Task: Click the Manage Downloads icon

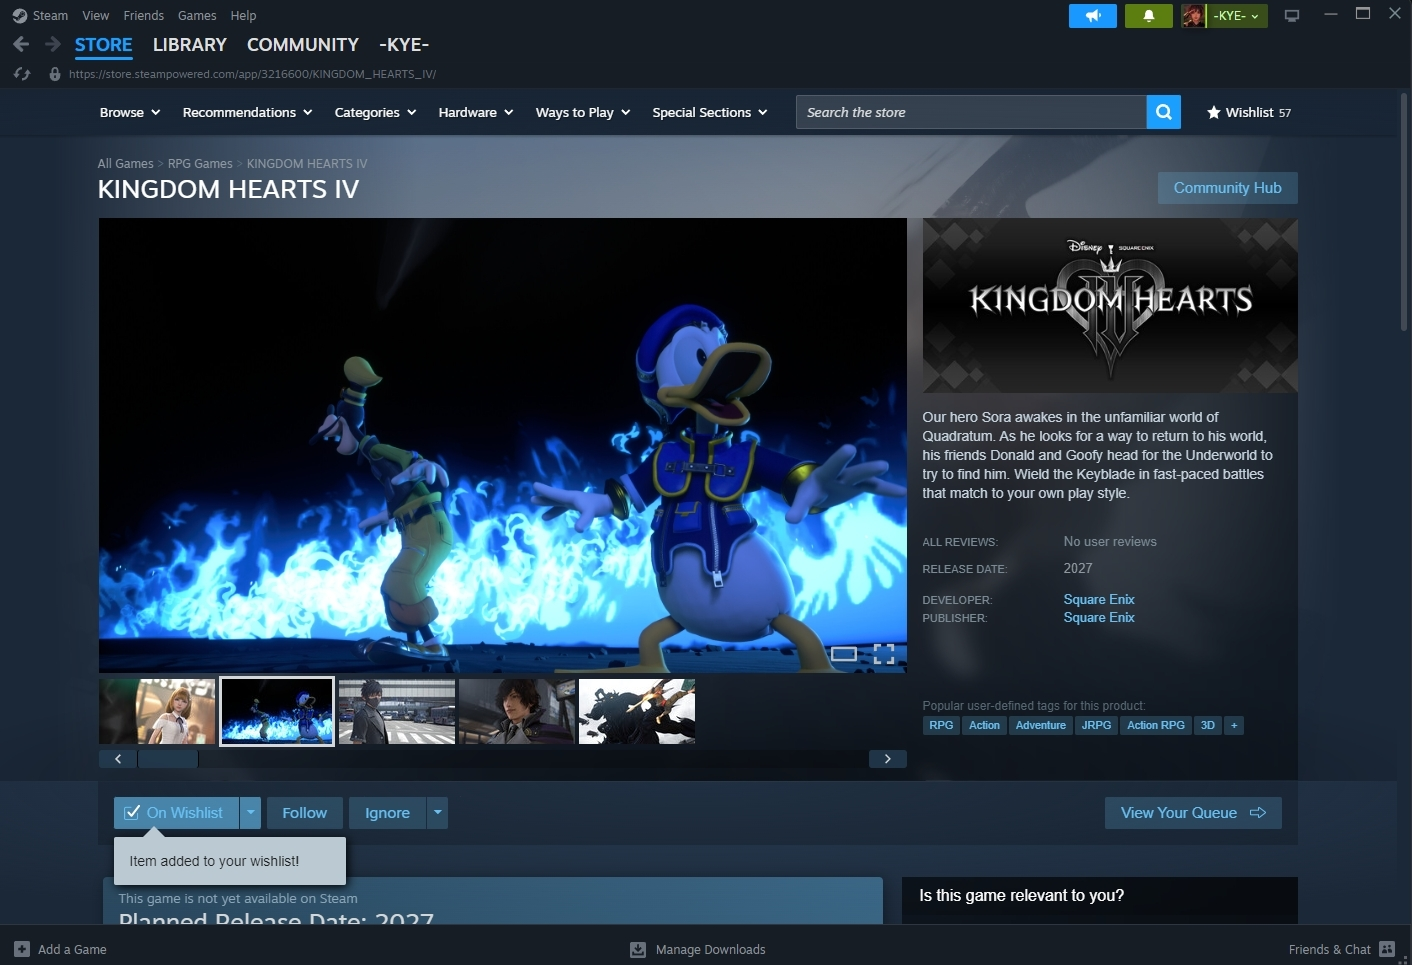Action: point(638,949)
